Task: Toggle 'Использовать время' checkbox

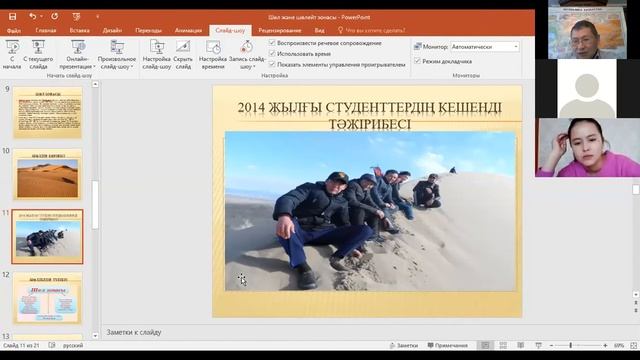Action: point(272,53)
